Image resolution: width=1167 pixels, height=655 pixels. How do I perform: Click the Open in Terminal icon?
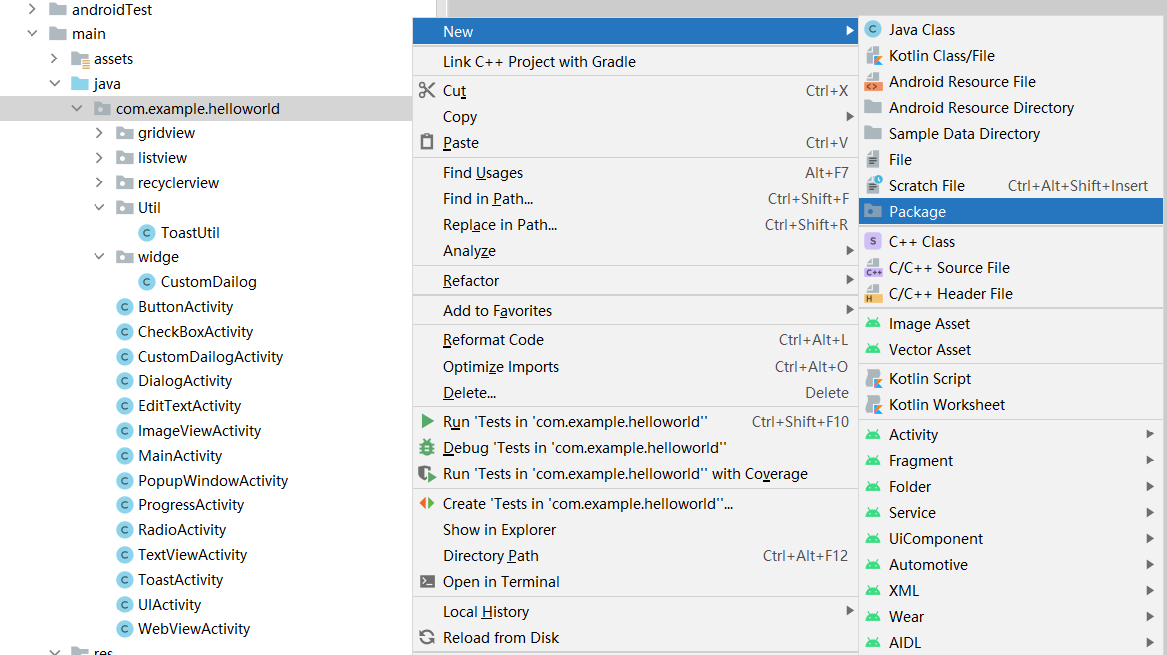coord(427,582)
